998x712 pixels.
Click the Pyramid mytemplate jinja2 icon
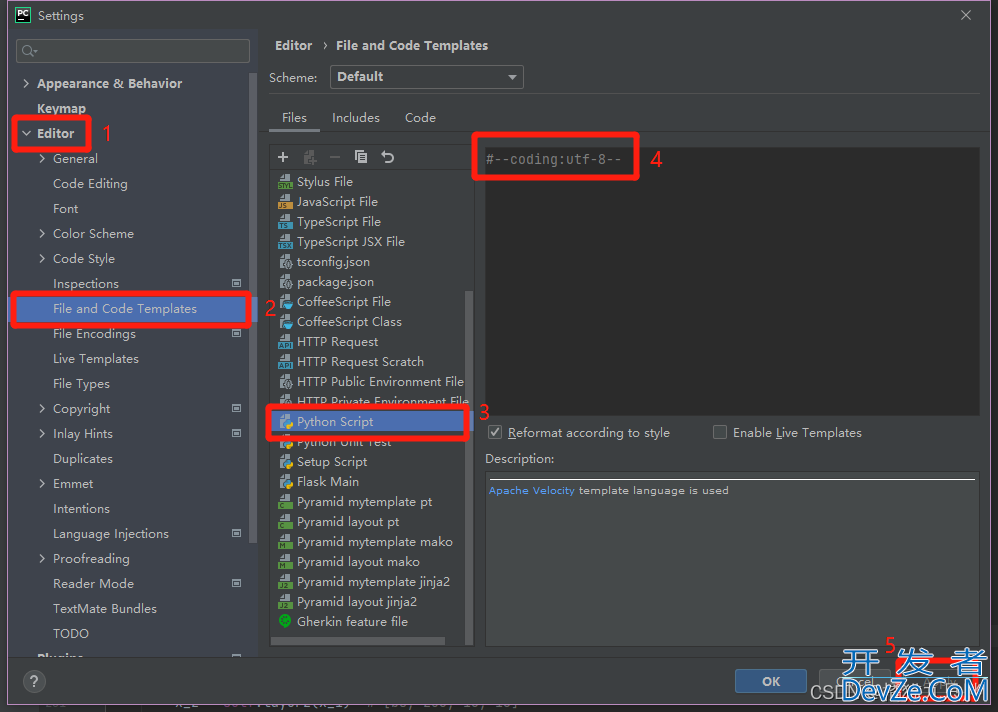285,582
